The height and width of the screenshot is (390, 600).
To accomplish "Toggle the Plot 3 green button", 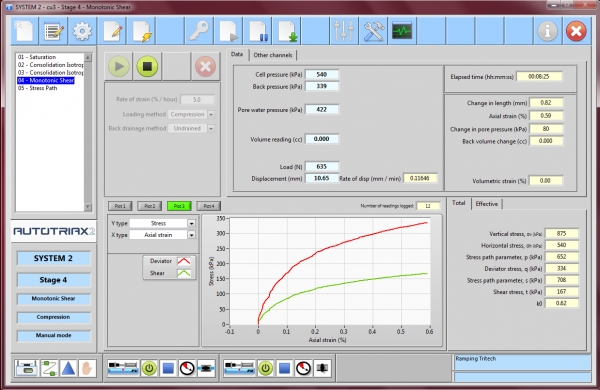I will tap(179, 206).
